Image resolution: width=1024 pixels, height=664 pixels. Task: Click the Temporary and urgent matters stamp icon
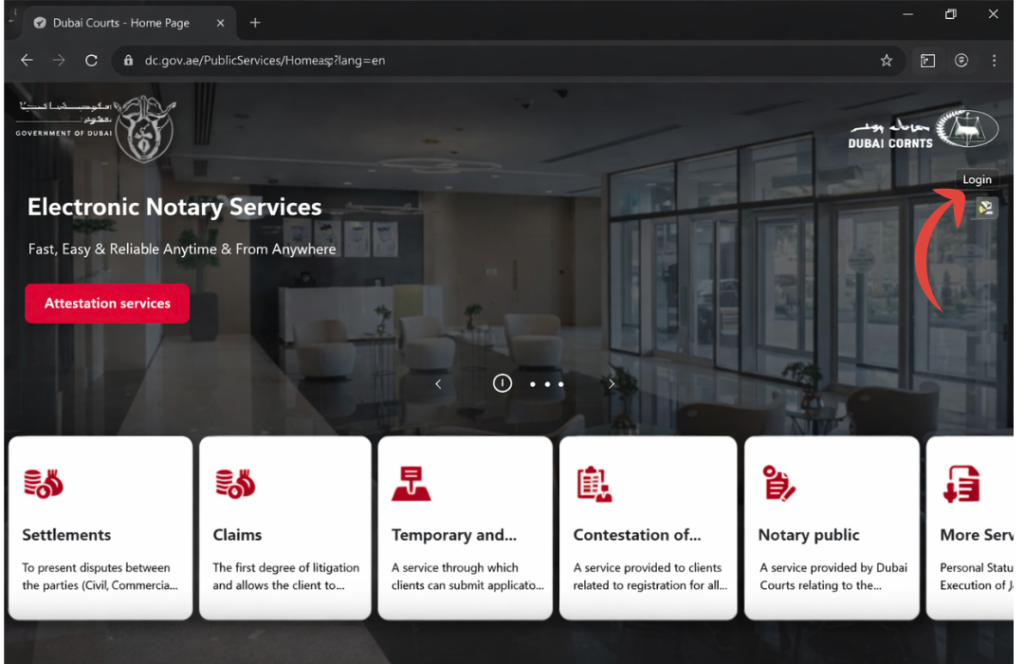(x=411, y=483)
